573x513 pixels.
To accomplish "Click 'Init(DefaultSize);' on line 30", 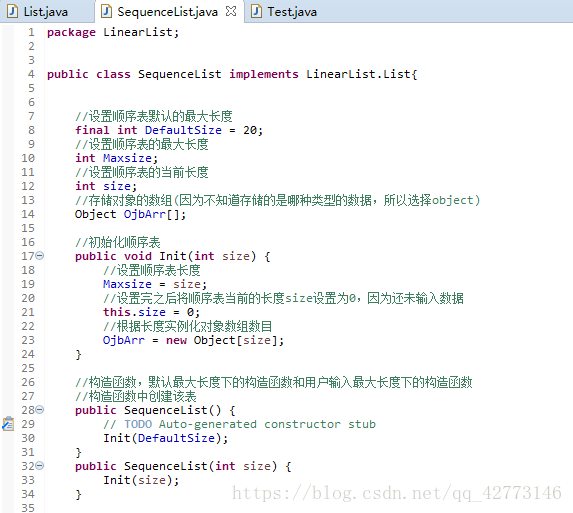I will tap(165, 438).
